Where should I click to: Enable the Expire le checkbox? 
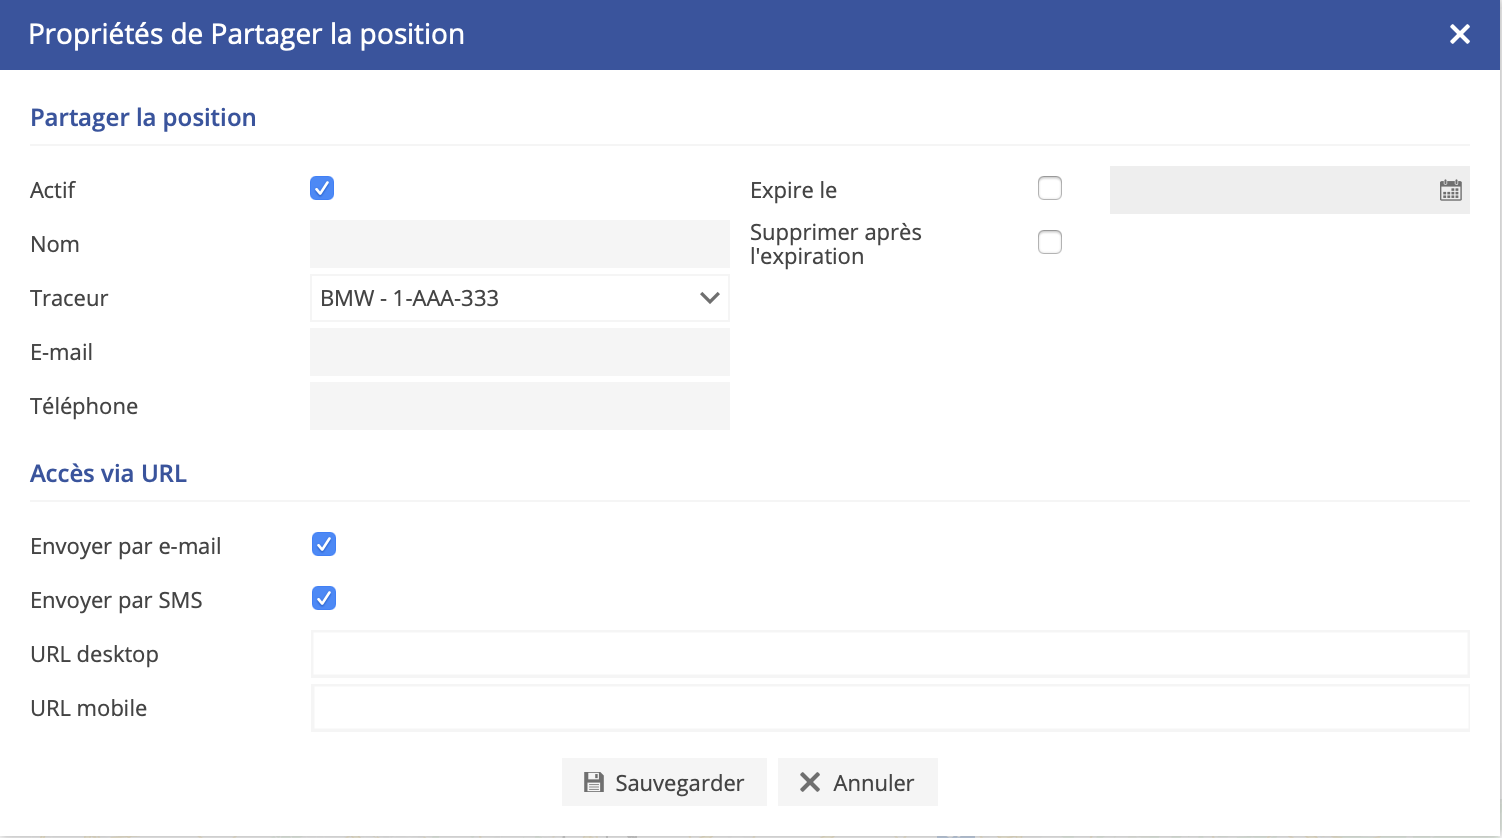1050,188
